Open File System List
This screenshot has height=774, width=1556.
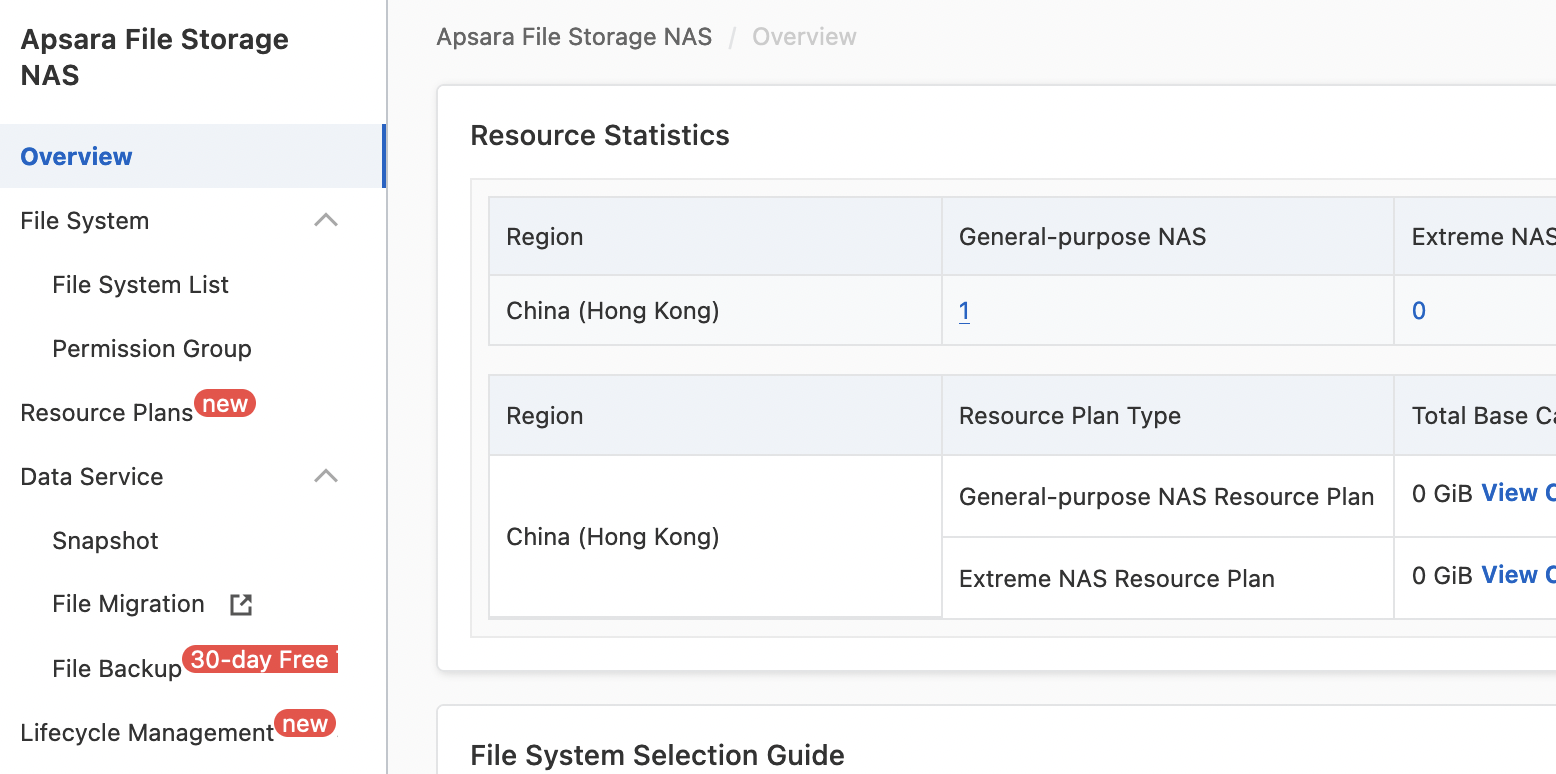[x=140, y=285]
